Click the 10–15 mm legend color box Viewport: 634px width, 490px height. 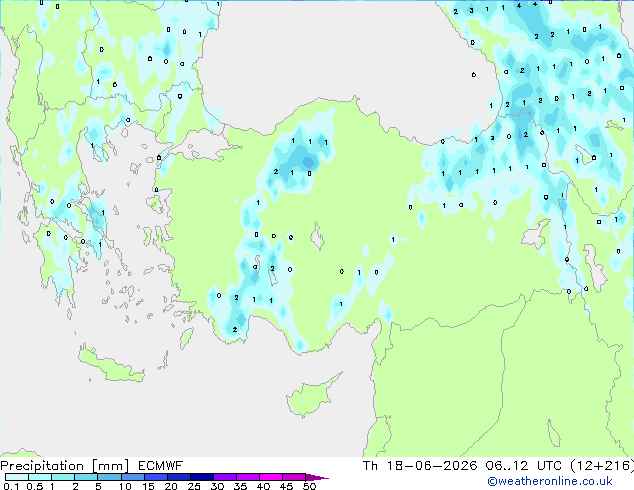[132, 477]
